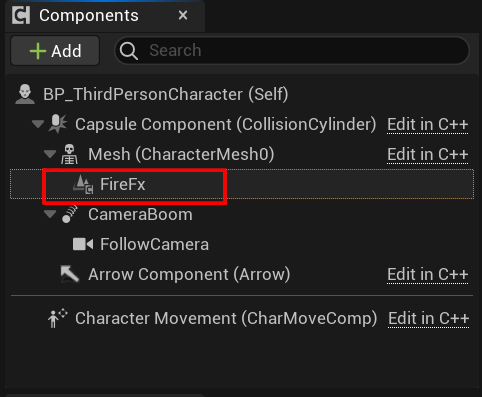Click the Character Movement component icon

click(x=57, y=318)
